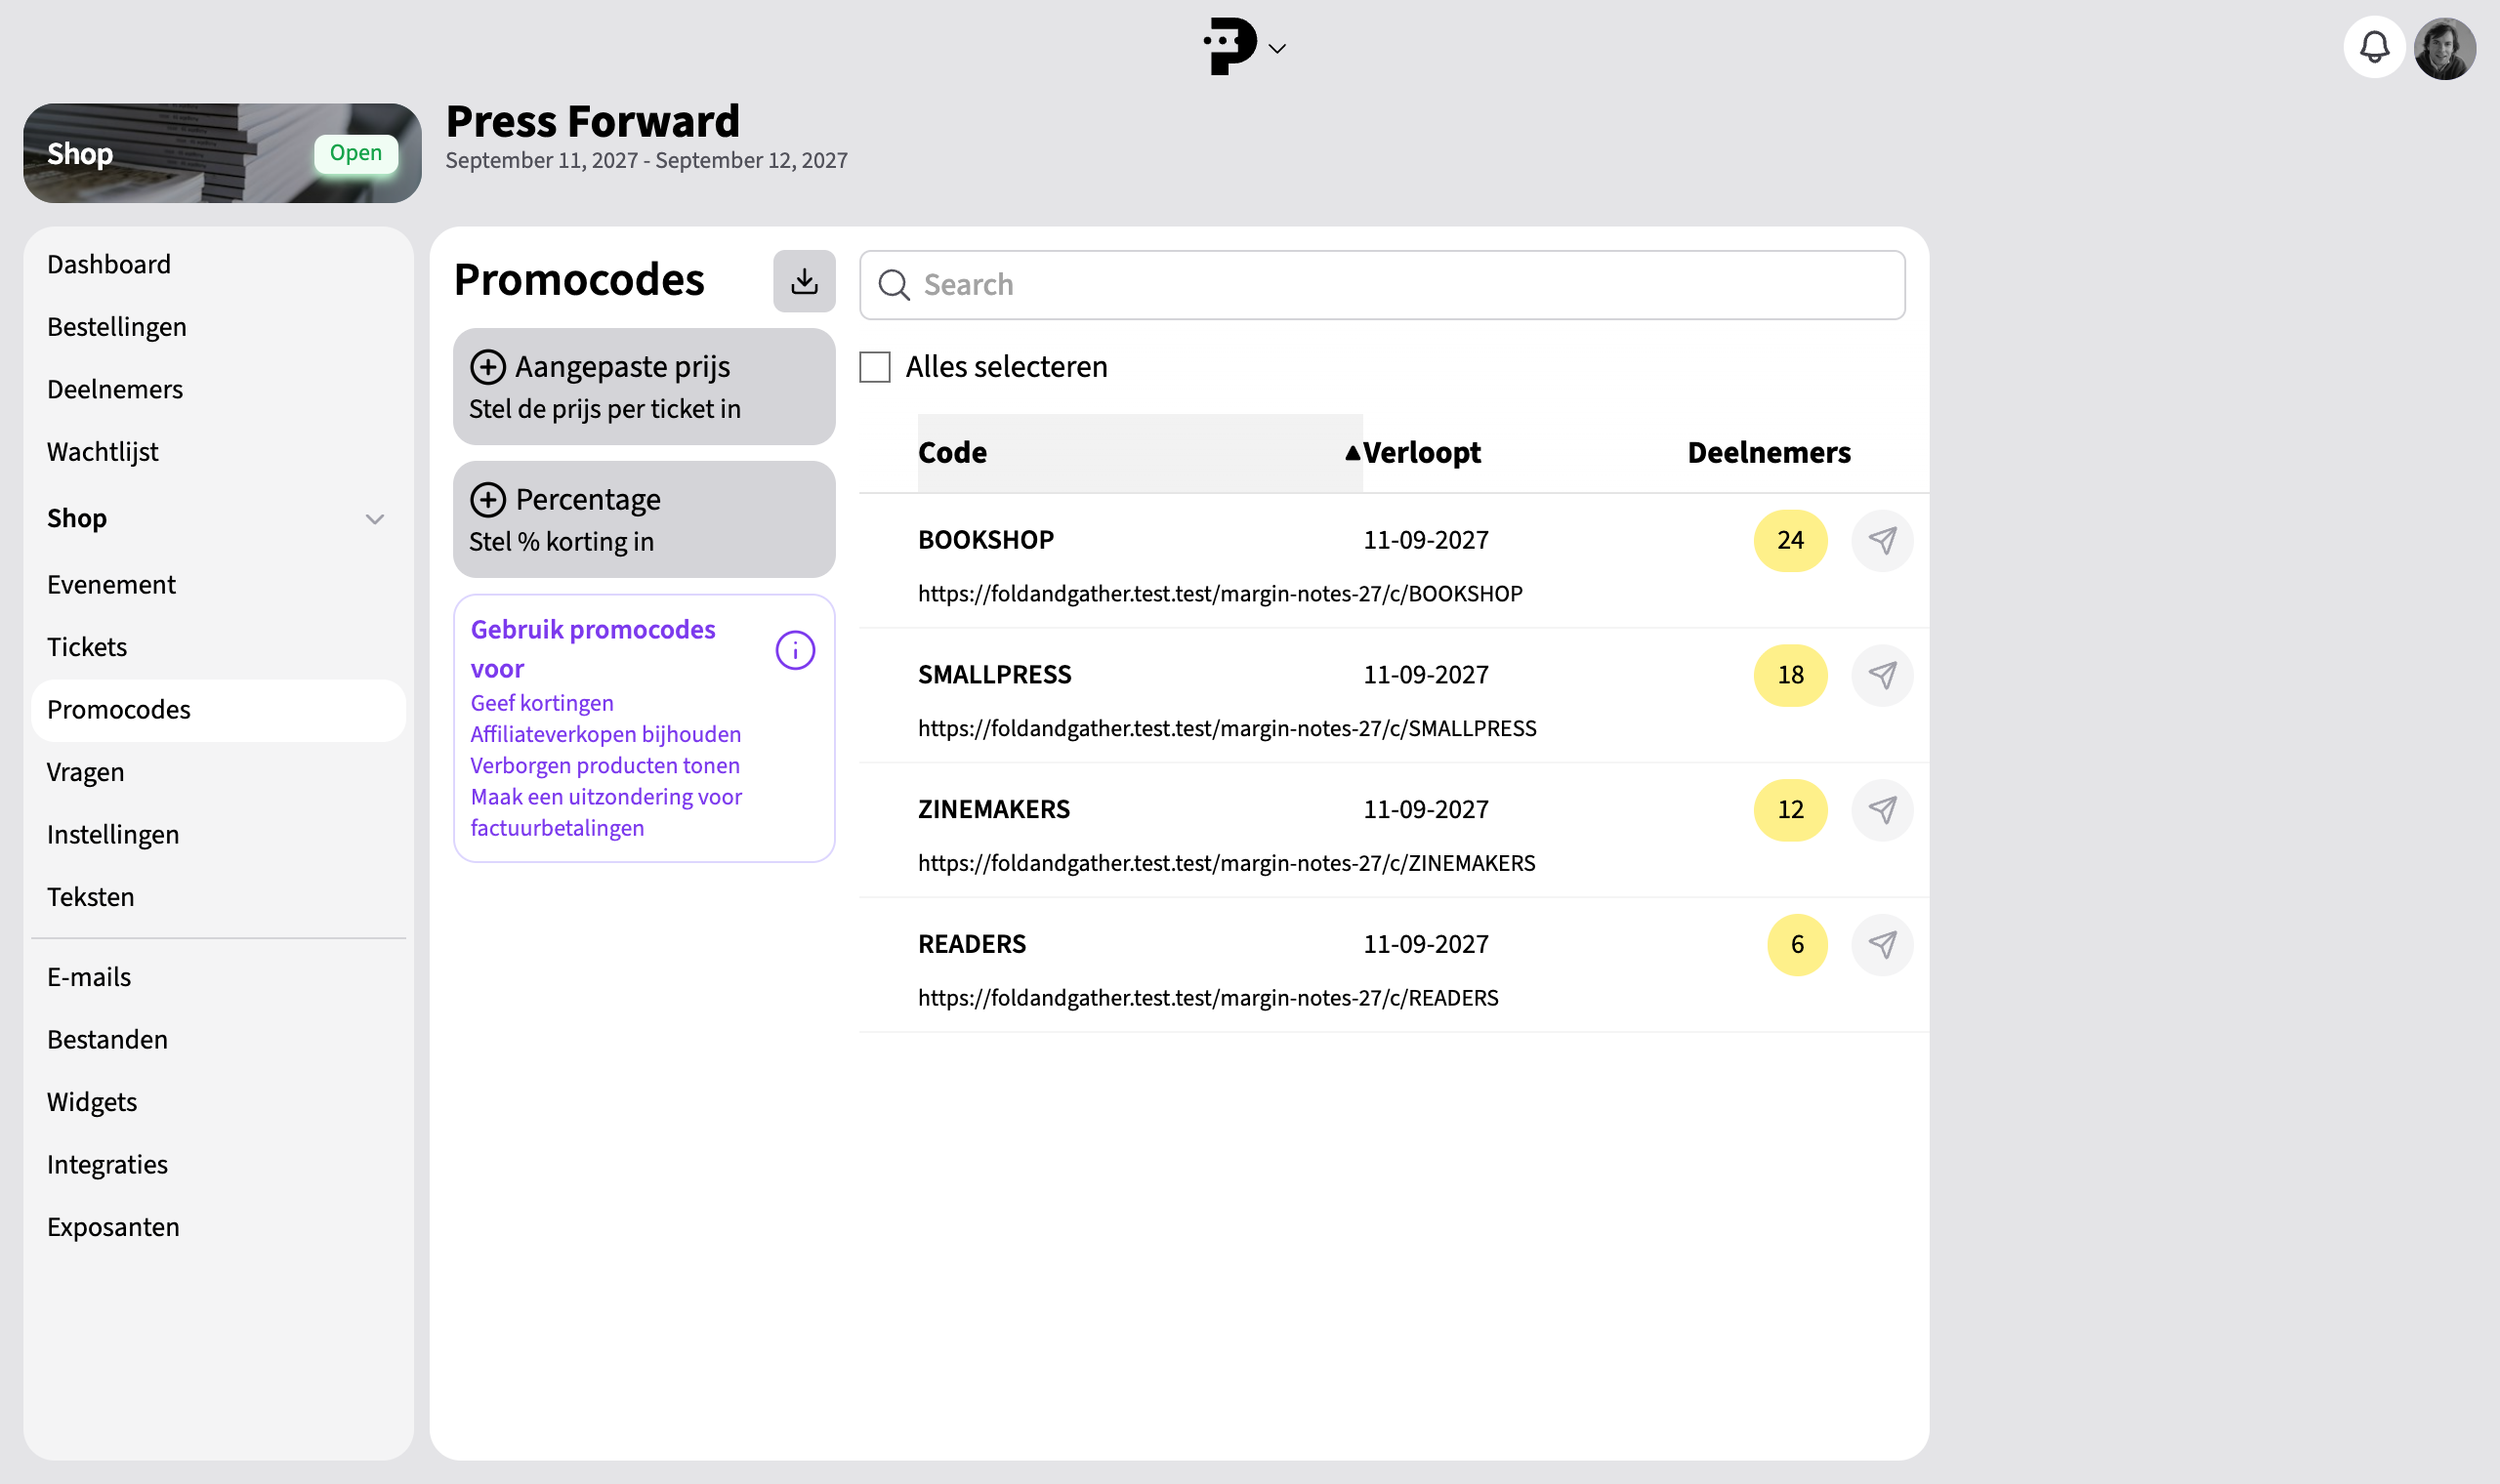Open Wachtlijst in sidebar

click(103, 452)
